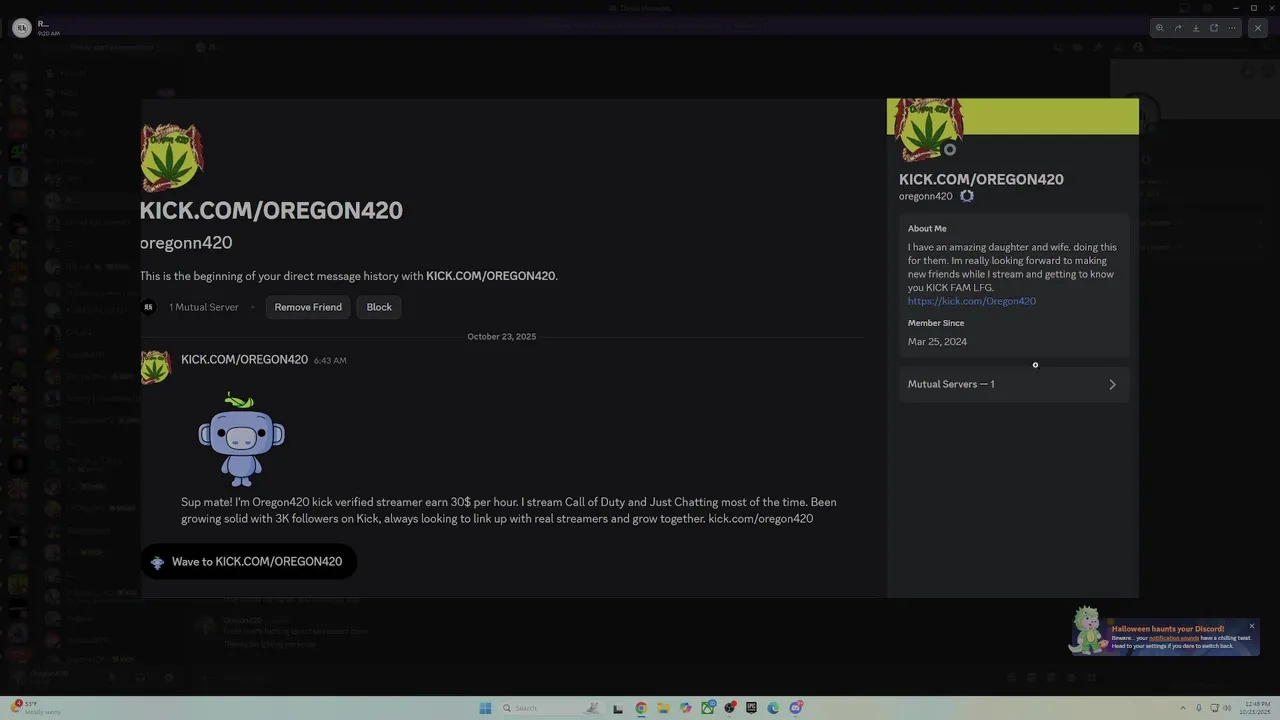1280x720 pixels.
Task: Open the OBS taskbar icon with red badge
Action: (x=730, y=708)
